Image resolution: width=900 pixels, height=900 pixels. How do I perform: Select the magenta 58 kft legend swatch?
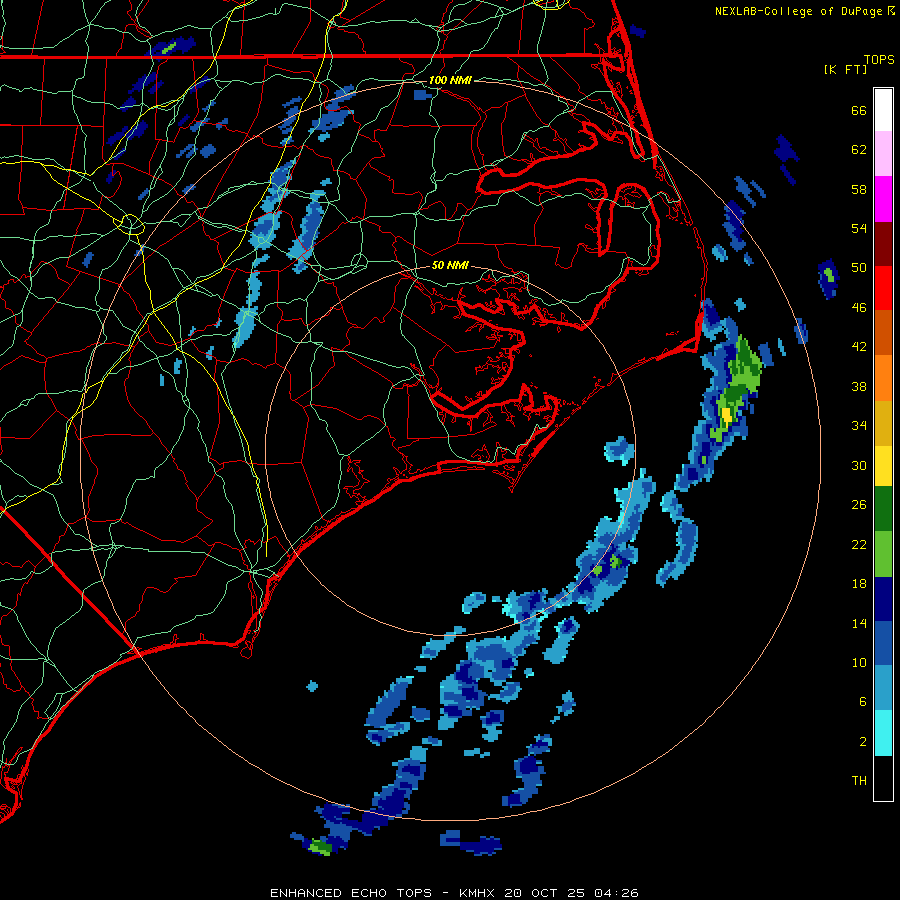click(883, 199)
